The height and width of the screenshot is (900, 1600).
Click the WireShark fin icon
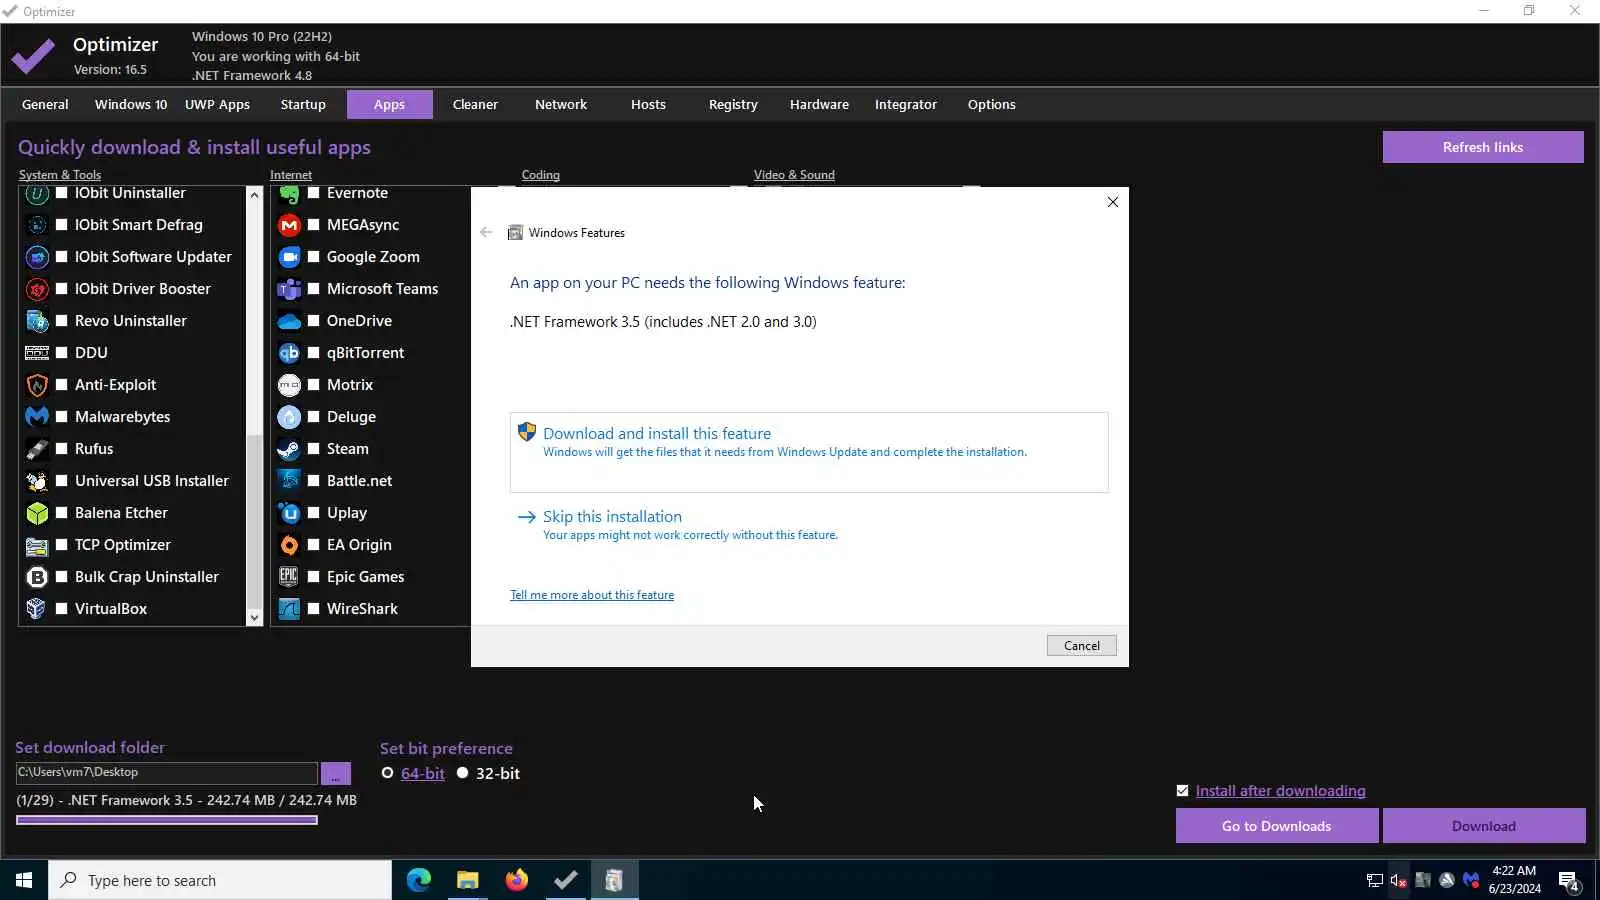click(x=289, y=609)
